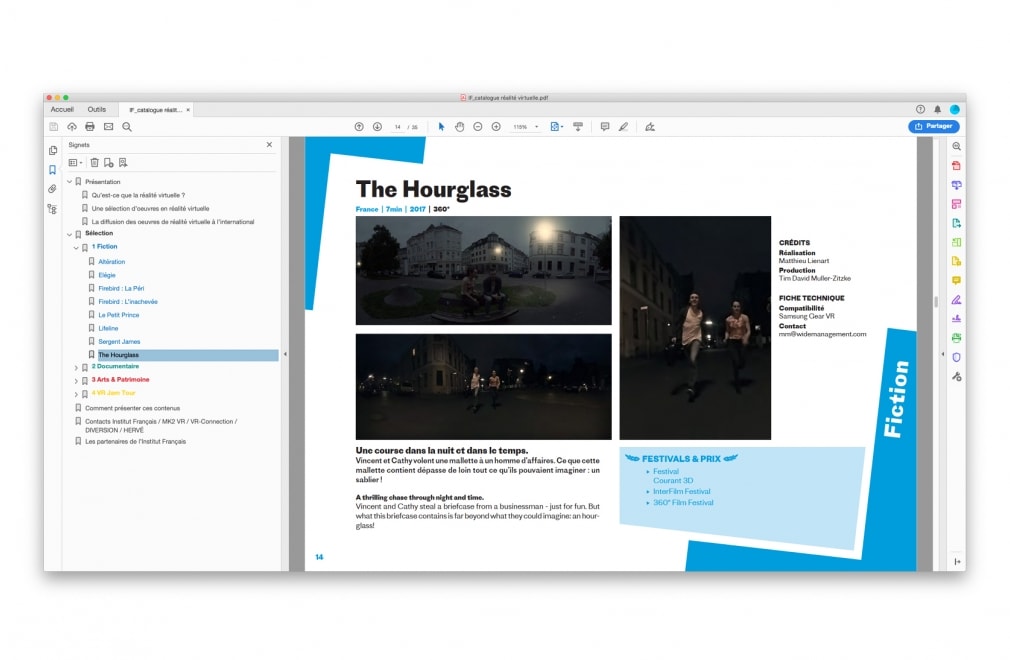Click the Print icon in toolbar
Screen dimensions: 1010x660
90,127
